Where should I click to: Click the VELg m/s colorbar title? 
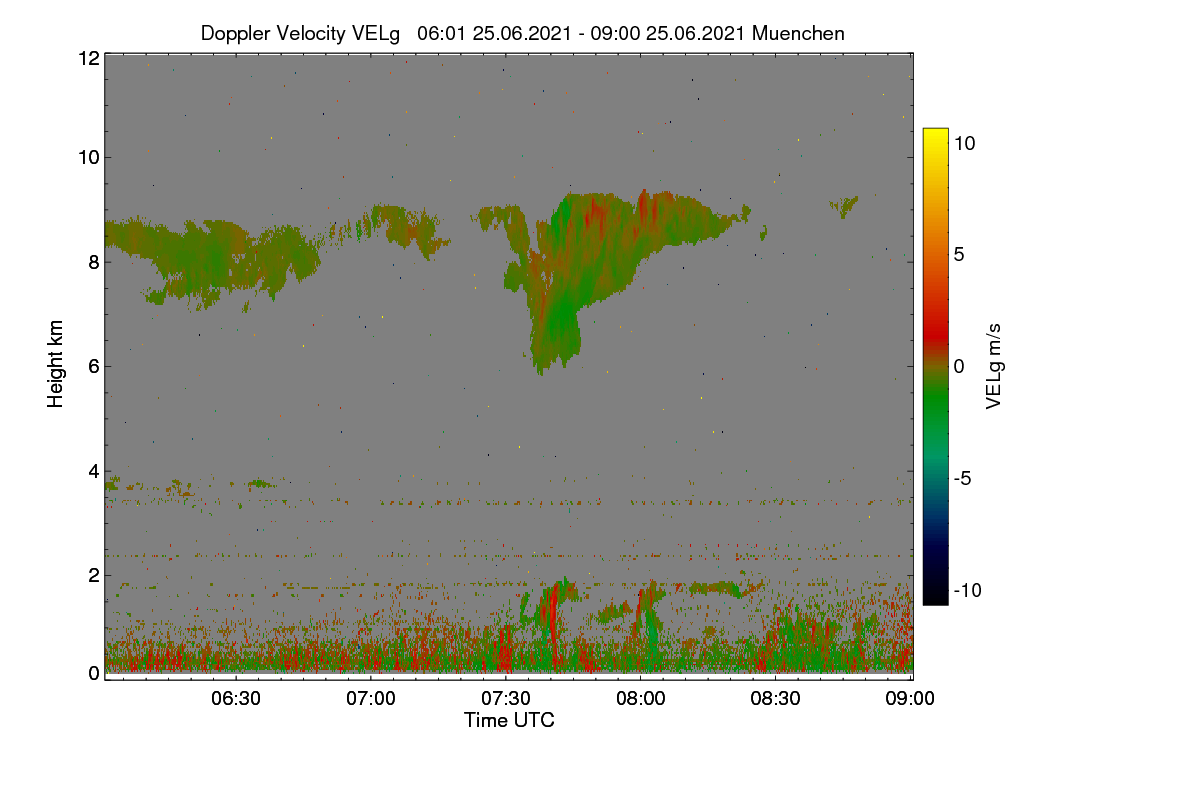(995, 366)
